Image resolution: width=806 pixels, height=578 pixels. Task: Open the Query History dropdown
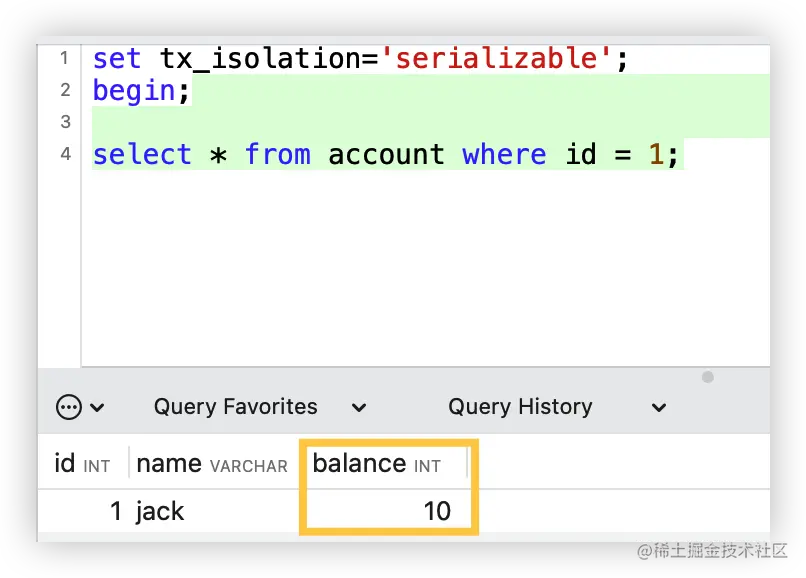[557, 407]
